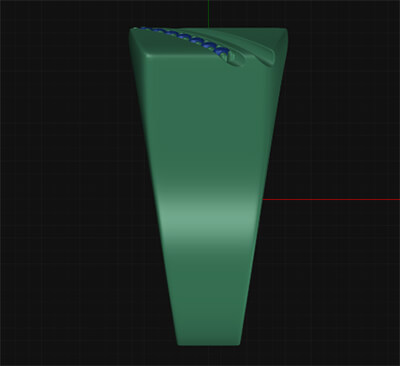Click the dark lower portion of the shank
Viewport: 400px width, 366px height.
pyautogui.click(x=208, y=293)
